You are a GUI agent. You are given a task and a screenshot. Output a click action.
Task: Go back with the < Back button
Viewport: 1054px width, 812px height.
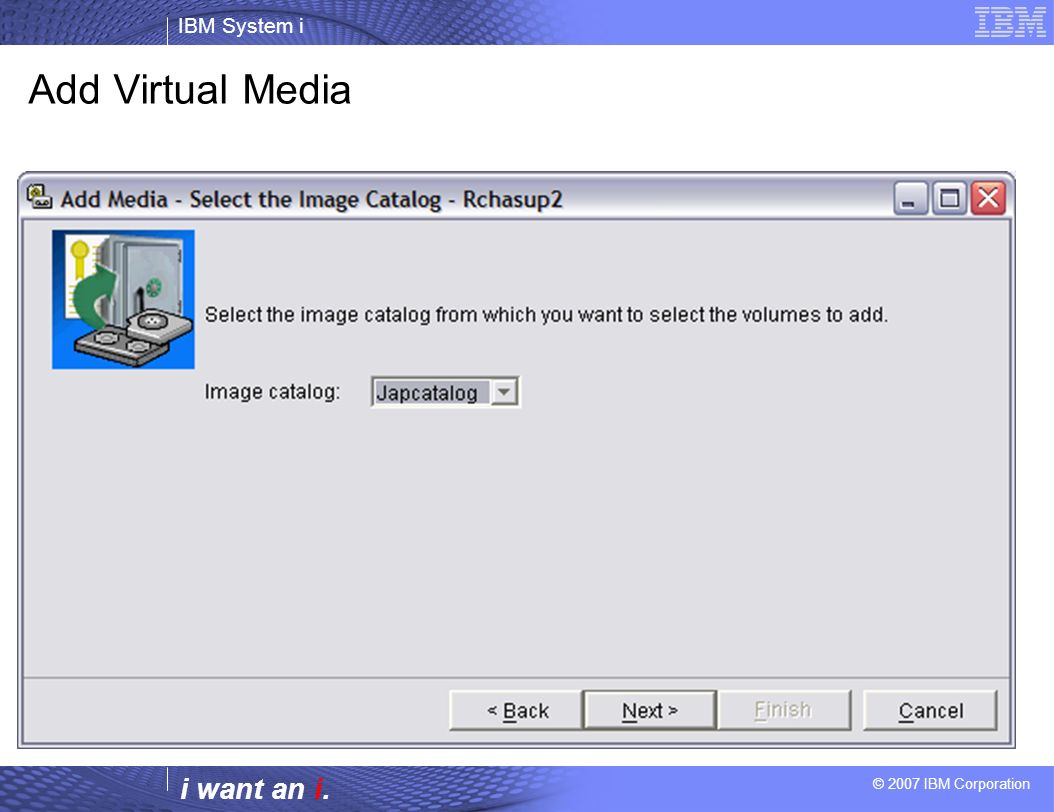point(516,710)
